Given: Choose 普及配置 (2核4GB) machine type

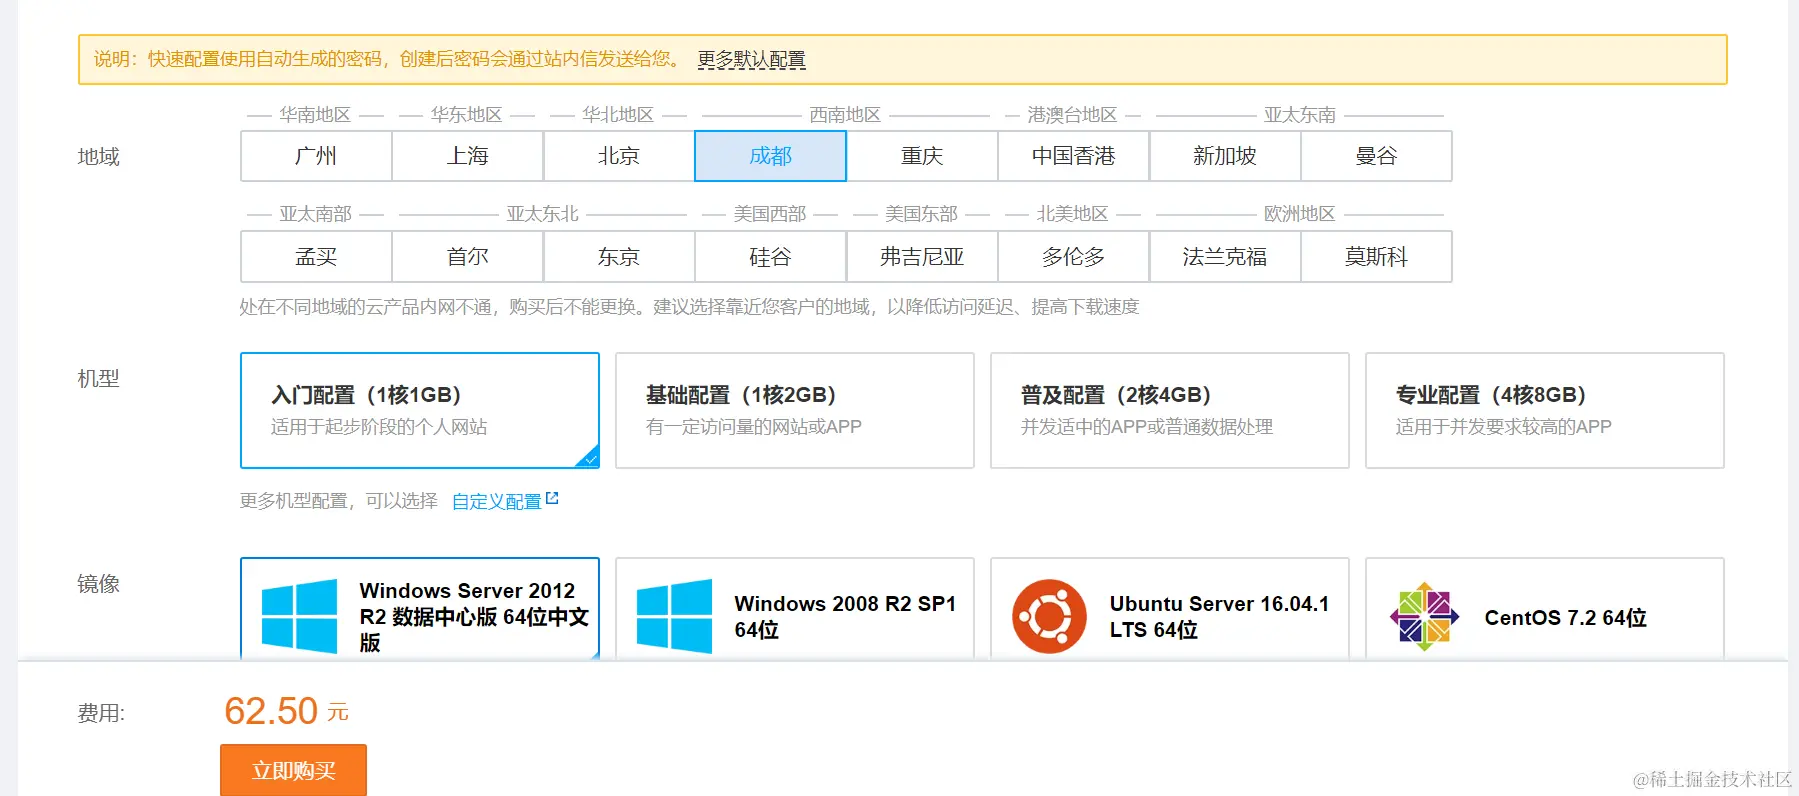Looking at the screenshot, I should pyautogui.click(x=1170, y=410).
